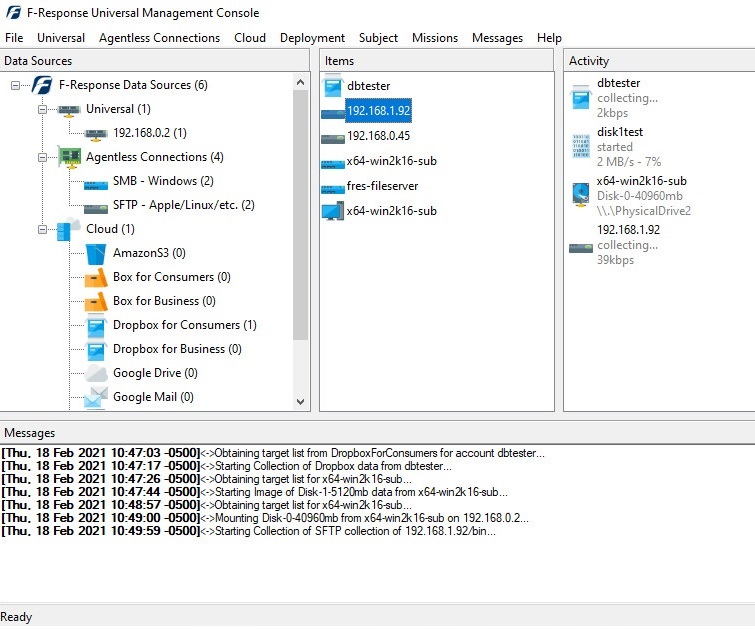
Task: Click the Data Sources vertical scrollbar thumb
Action: (300, 215)
